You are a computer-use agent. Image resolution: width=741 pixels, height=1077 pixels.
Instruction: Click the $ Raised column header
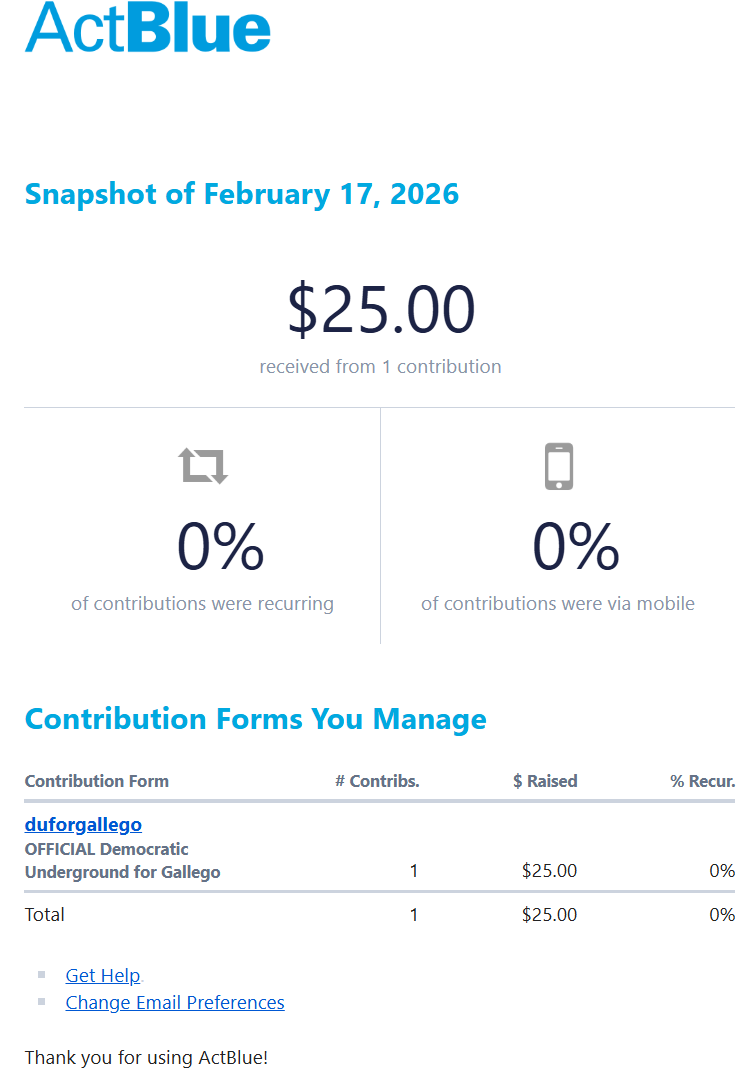[545, 781]
